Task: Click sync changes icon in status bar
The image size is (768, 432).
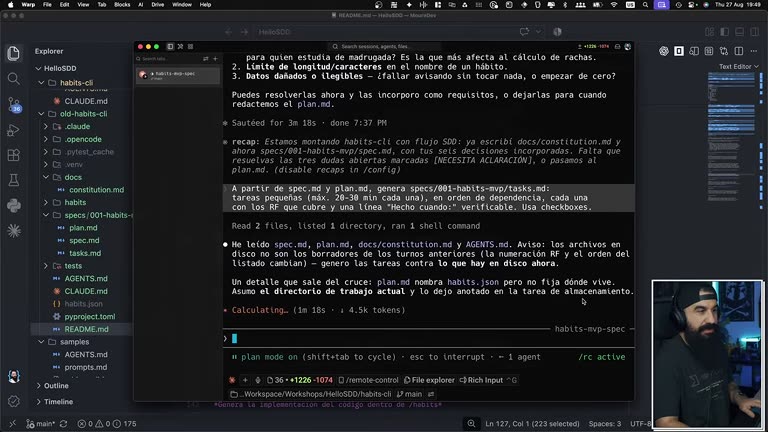Action: click(x=64, y=424)
